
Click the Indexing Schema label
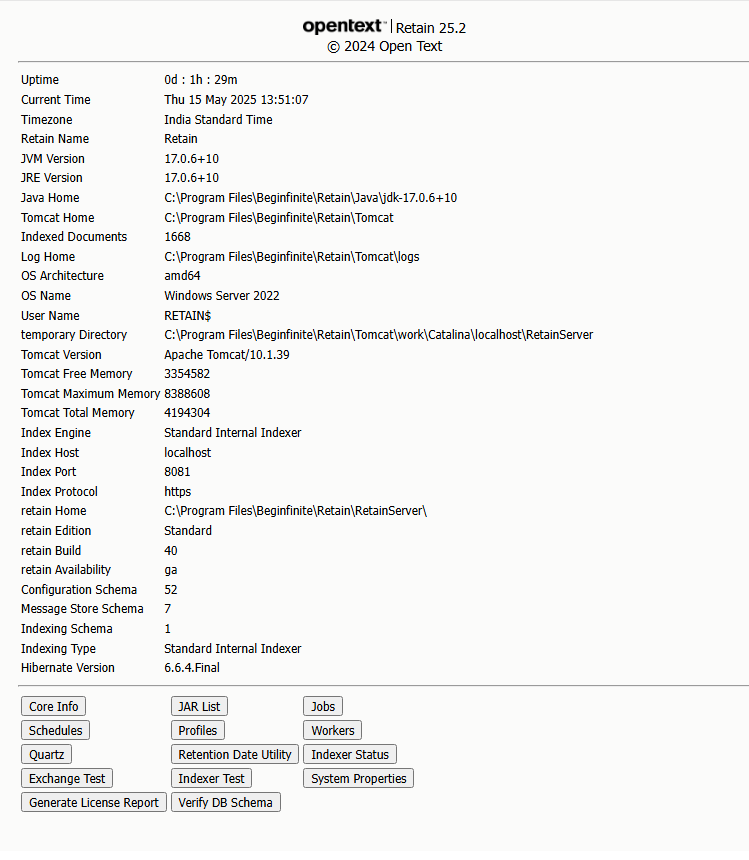coord(66,629)
